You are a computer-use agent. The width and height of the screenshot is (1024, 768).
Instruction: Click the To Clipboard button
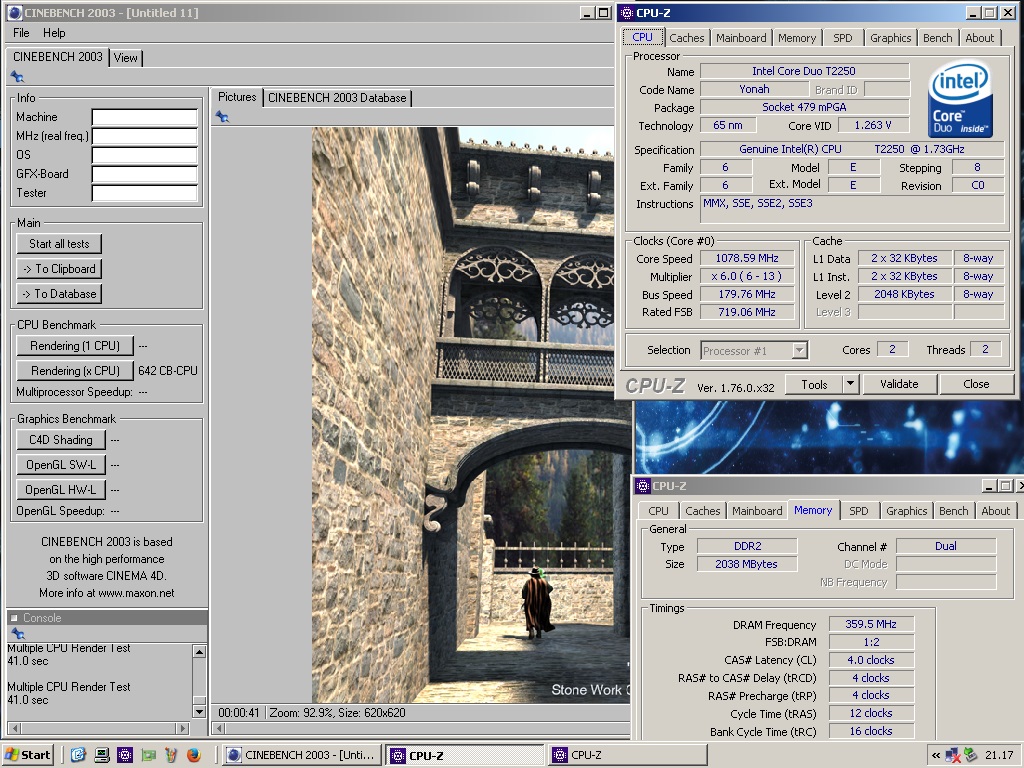click(x=59, y=268)
